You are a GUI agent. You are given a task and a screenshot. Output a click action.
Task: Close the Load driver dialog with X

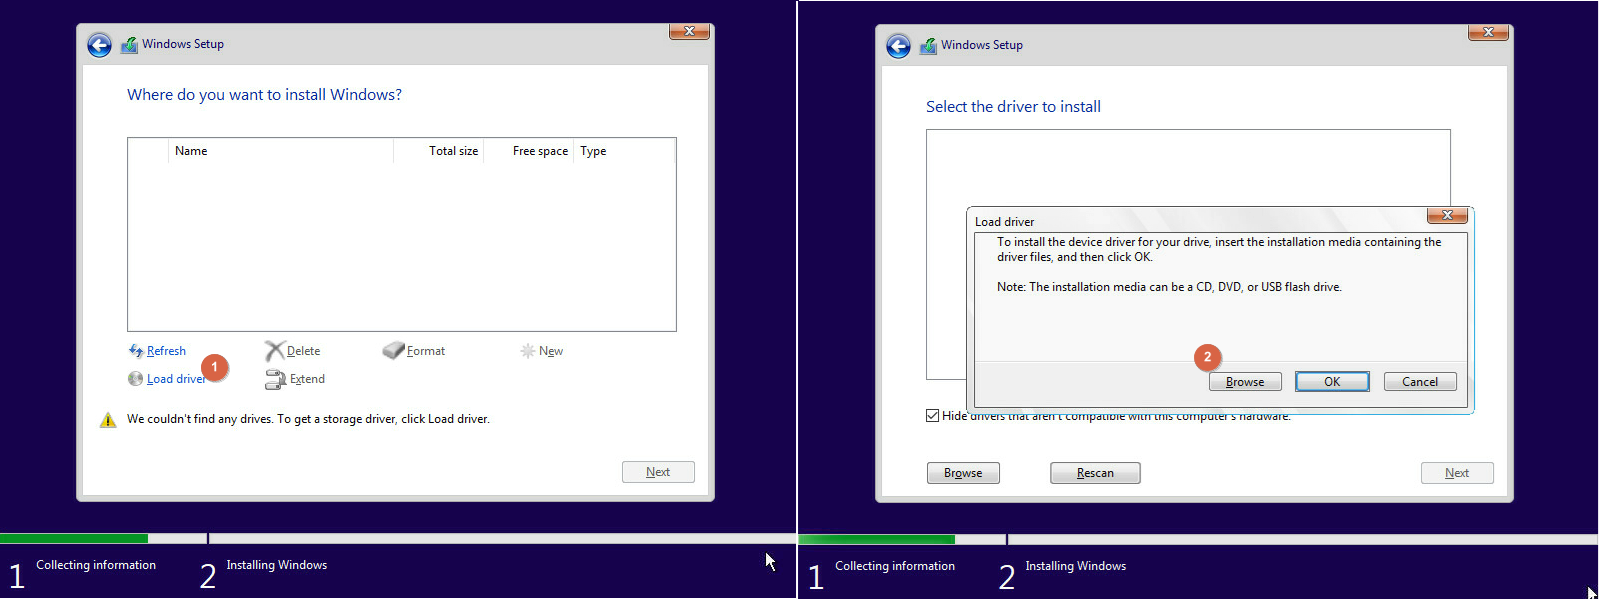[1447, 215]
